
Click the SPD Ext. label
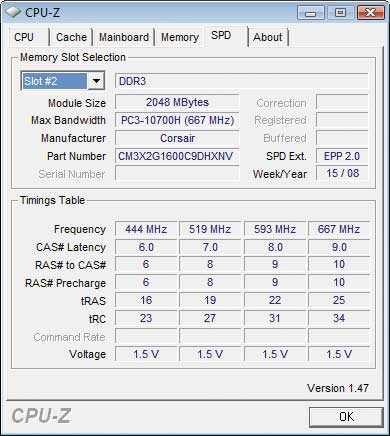pyautogui.click(x=286, y=156)
